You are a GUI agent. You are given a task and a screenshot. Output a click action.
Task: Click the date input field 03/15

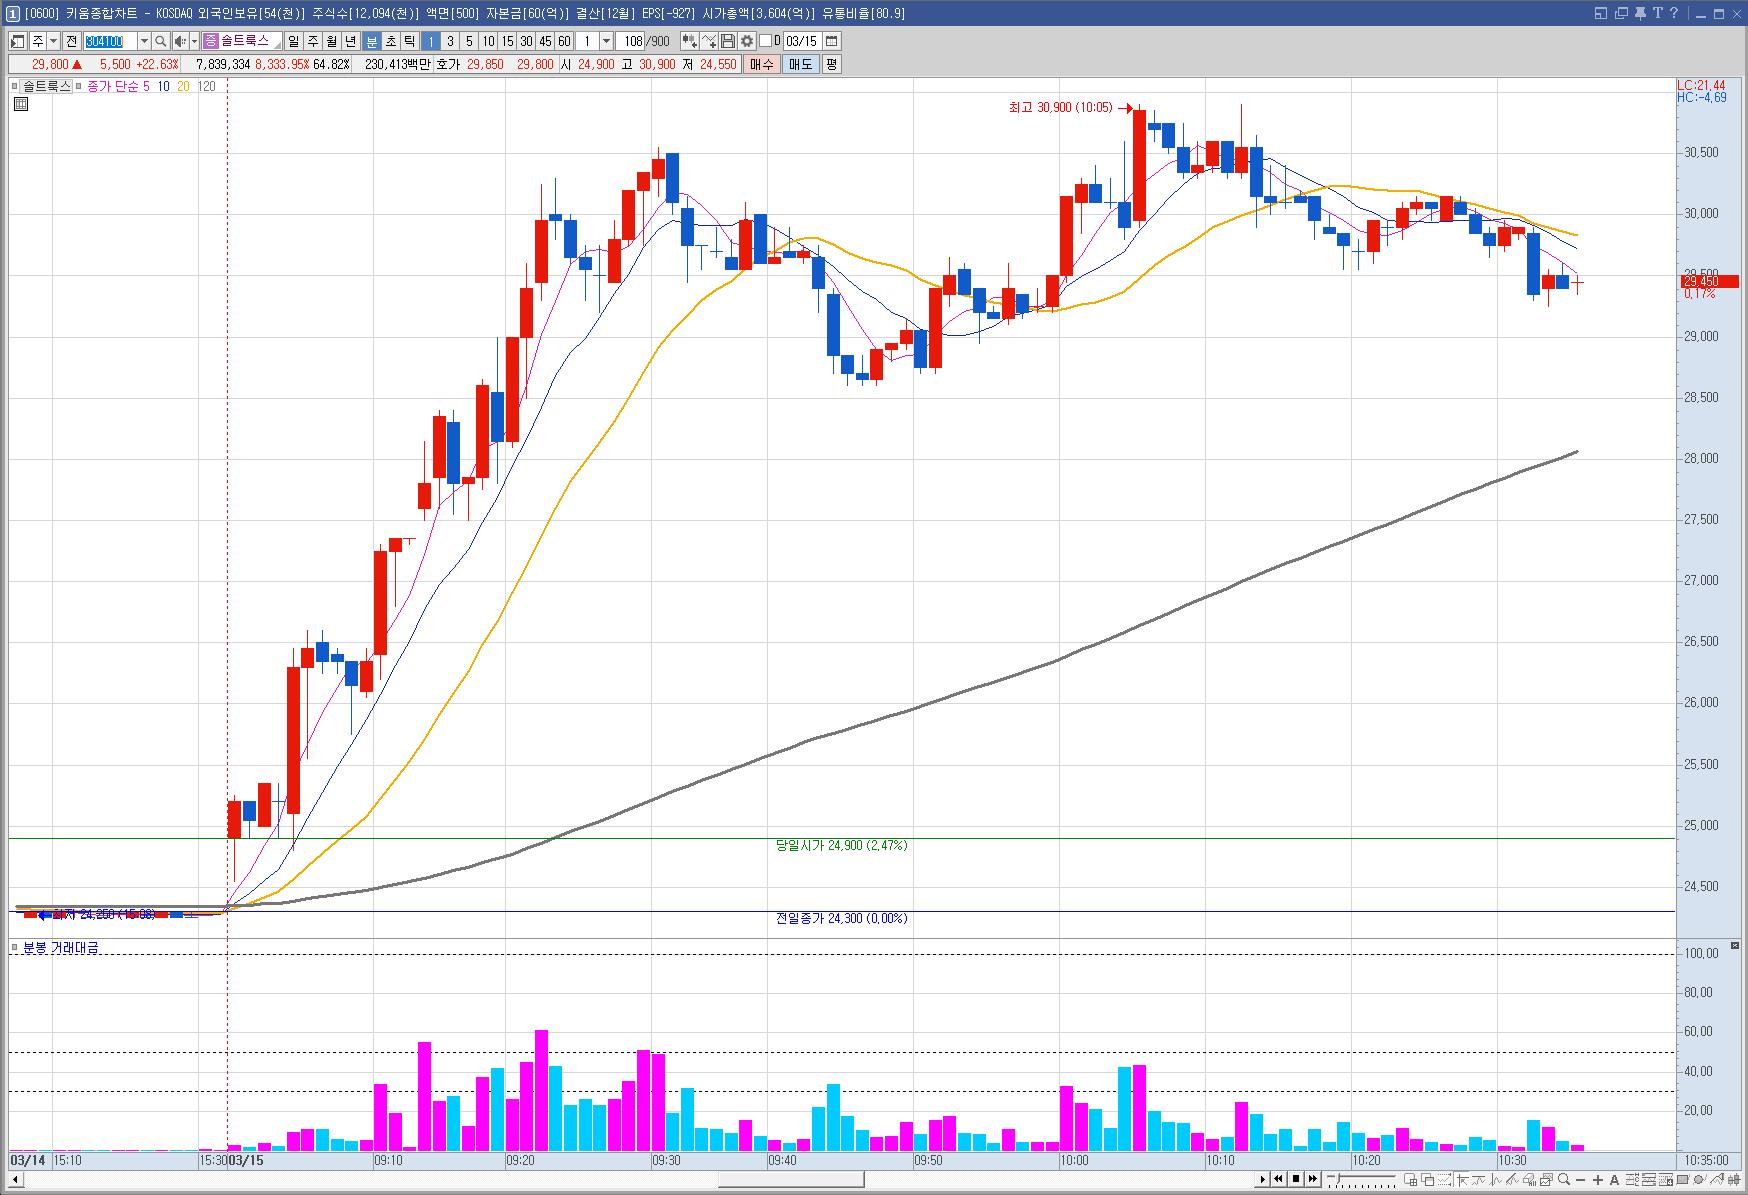(802, 41)
